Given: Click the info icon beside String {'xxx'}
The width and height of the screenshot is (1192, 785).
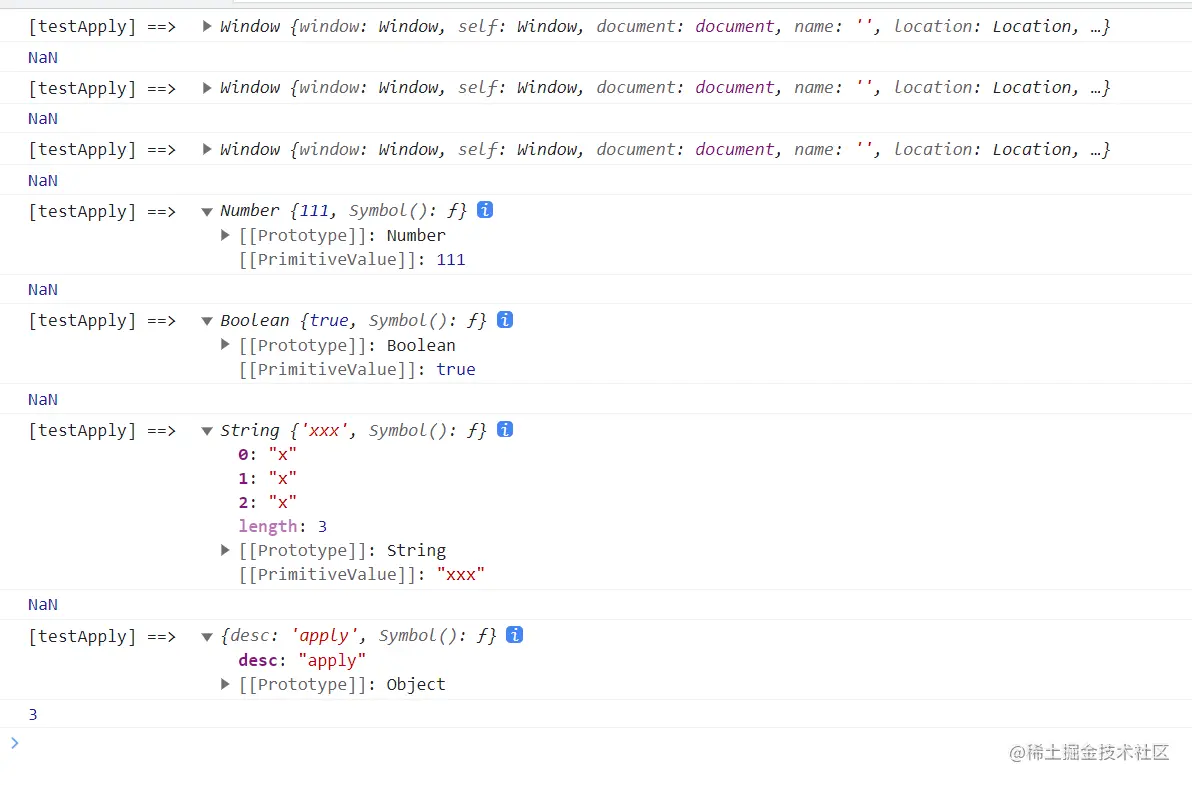Looking at the screenshot, I should [x=505, y=429].
